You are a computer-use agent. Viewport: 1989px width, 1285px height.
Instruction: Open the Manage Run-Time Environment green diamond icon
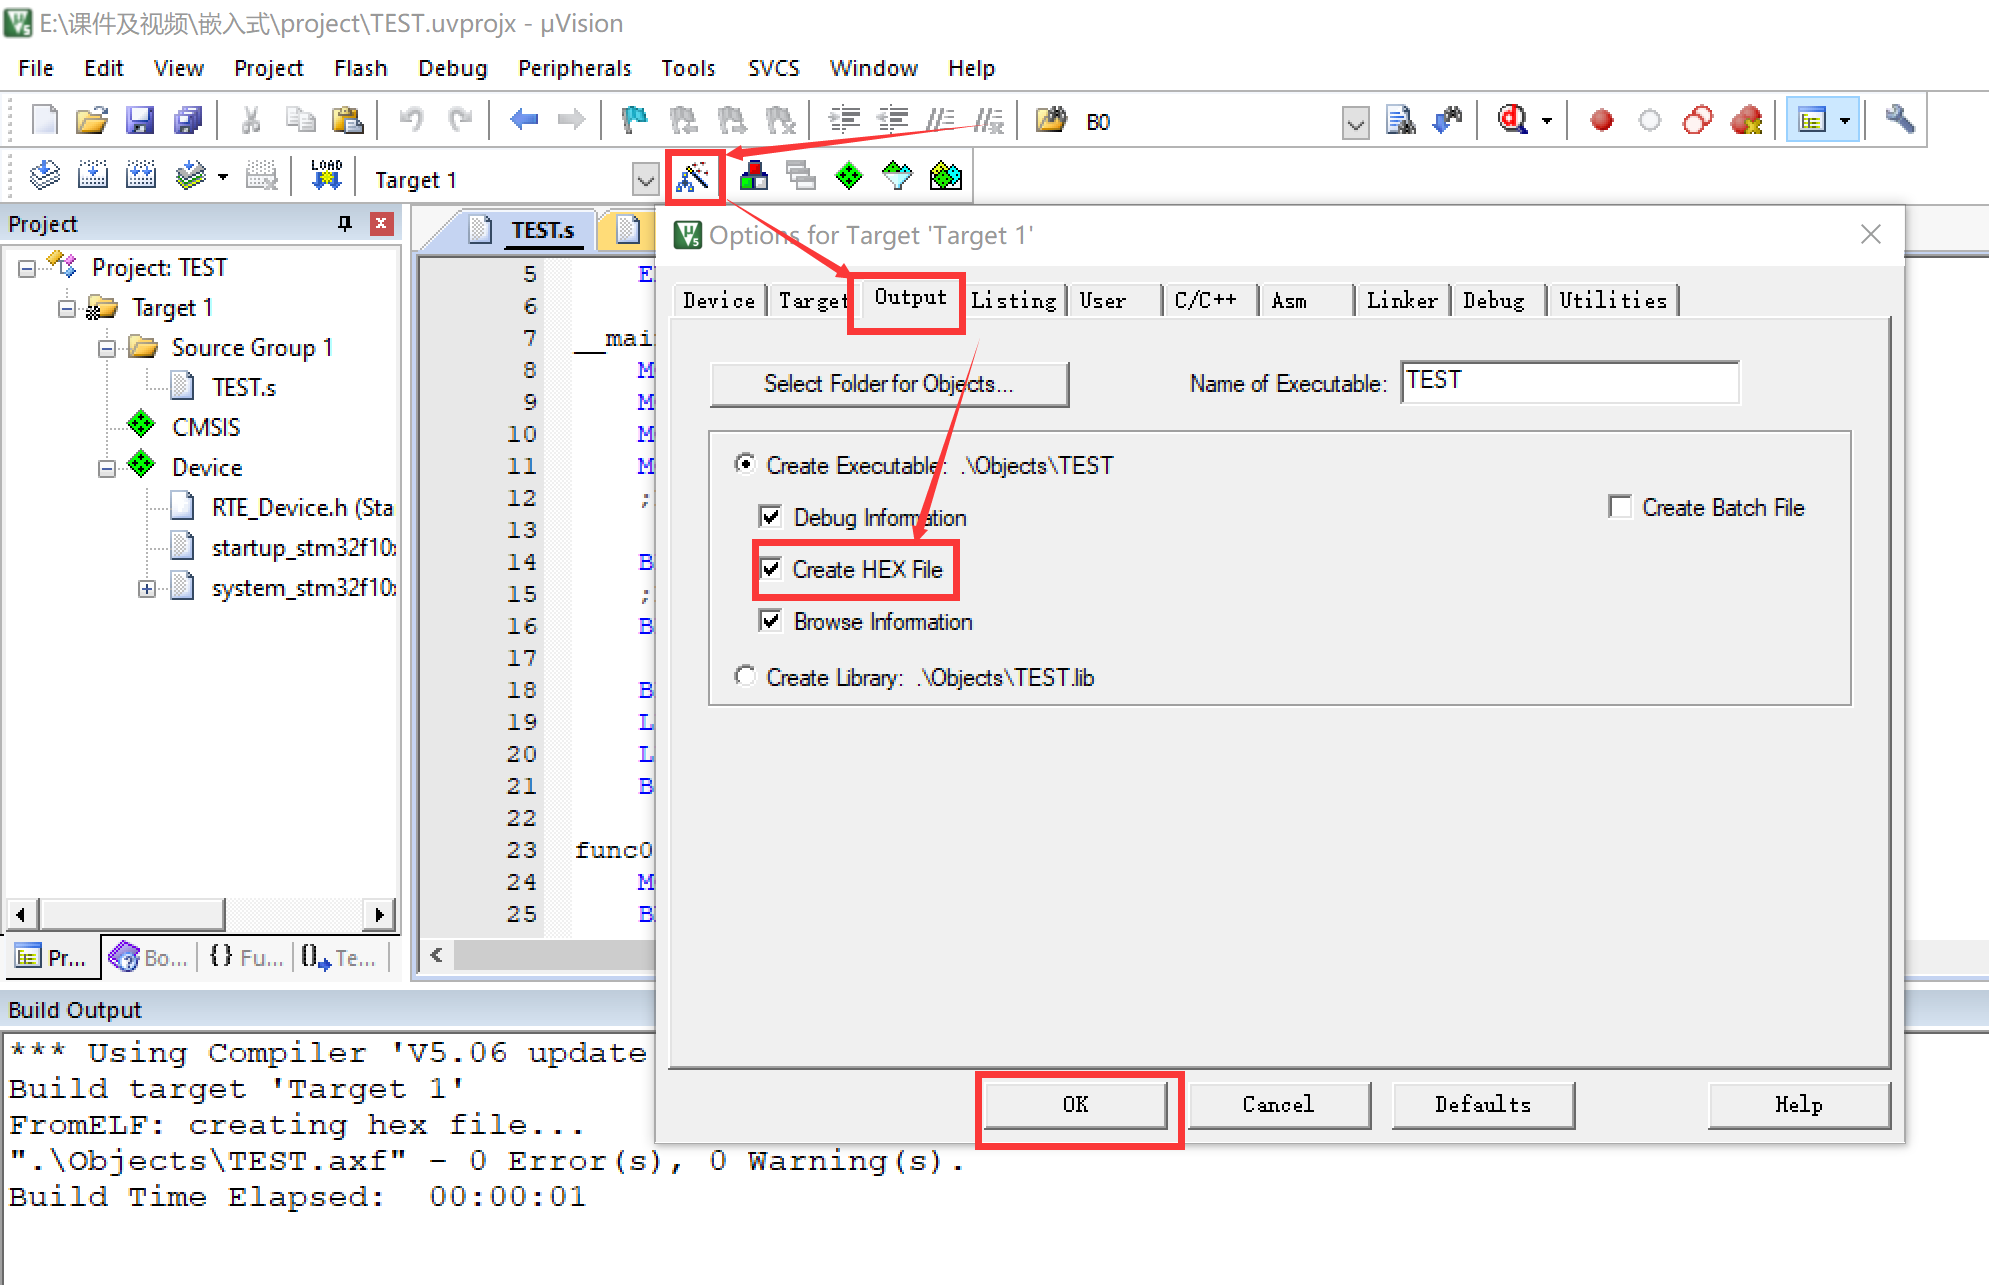pyautogui.click(x=848, y=177)
